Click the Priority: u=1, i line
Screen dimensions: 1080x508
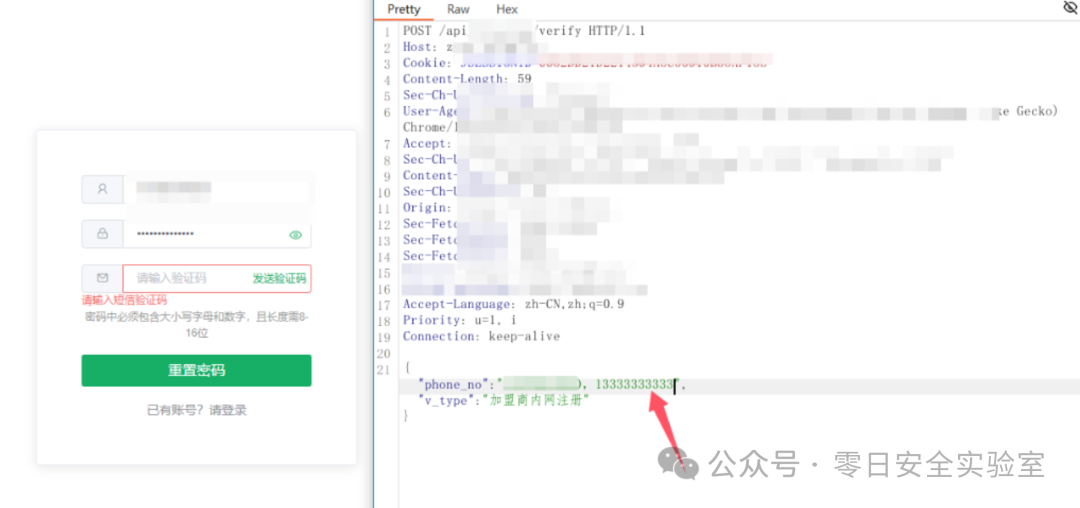coord(459,320)
